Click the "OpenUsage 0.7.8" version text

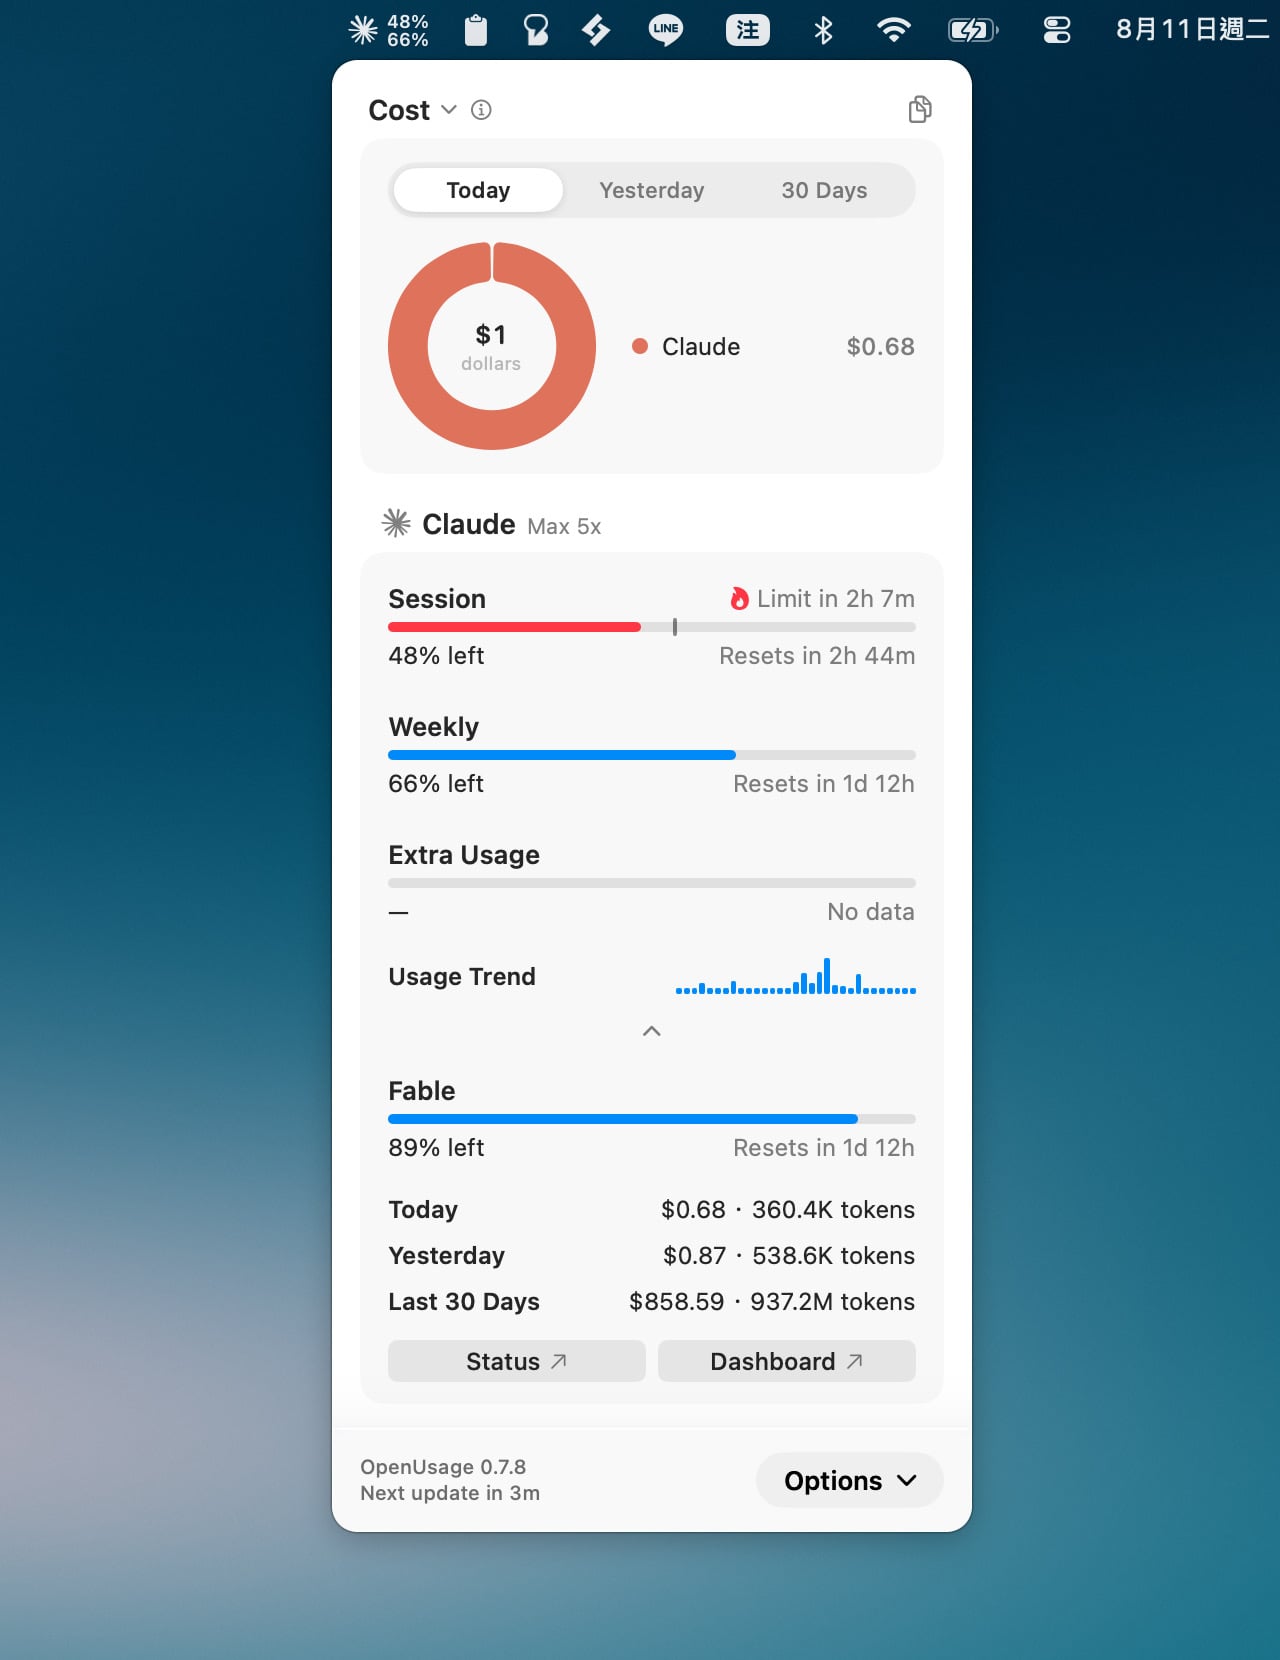pyautogui.click(x=443, y=1467)
